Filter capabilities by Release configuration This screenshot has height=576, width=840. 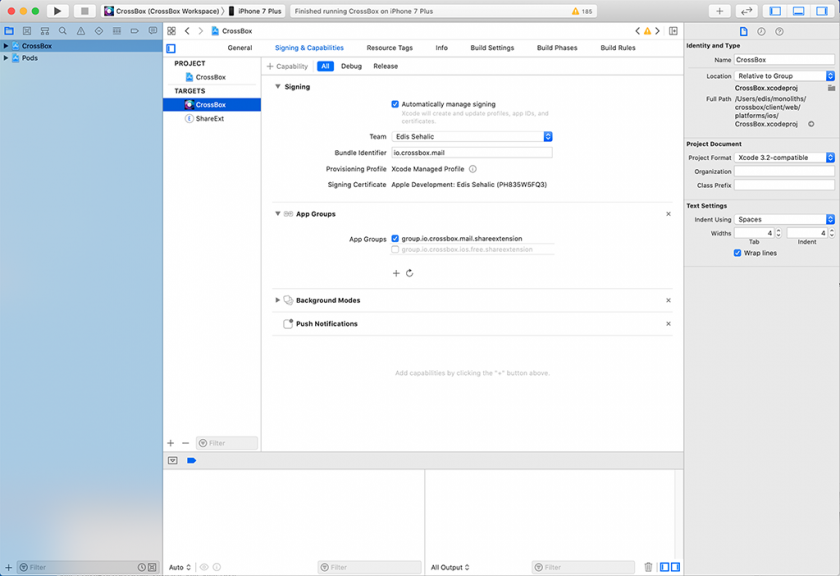[x=385, y=66]
